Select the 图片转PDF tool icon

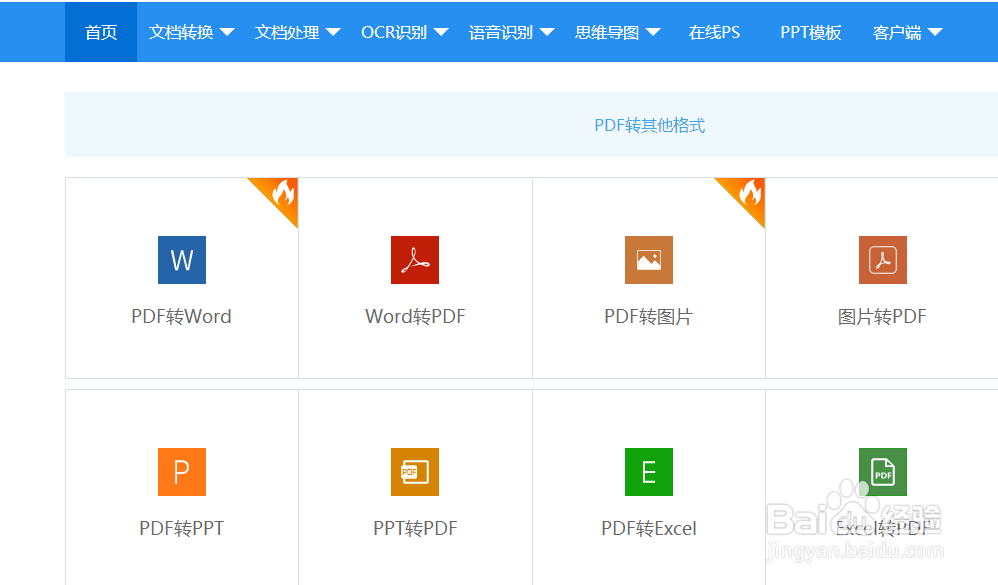(x=883, y=260)
